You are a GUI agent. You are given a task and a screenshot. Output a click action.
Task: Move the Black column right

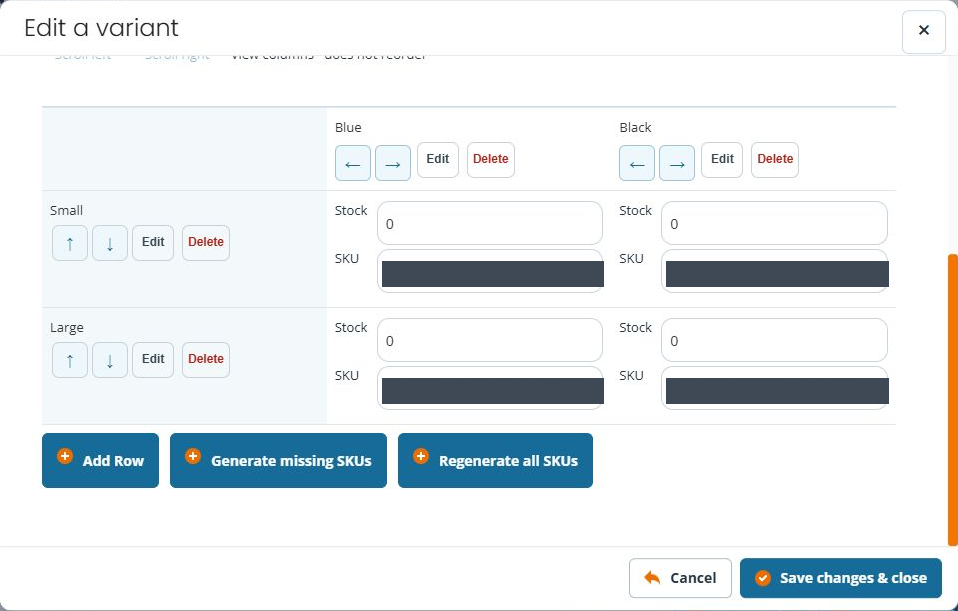(x=677, y=163)
